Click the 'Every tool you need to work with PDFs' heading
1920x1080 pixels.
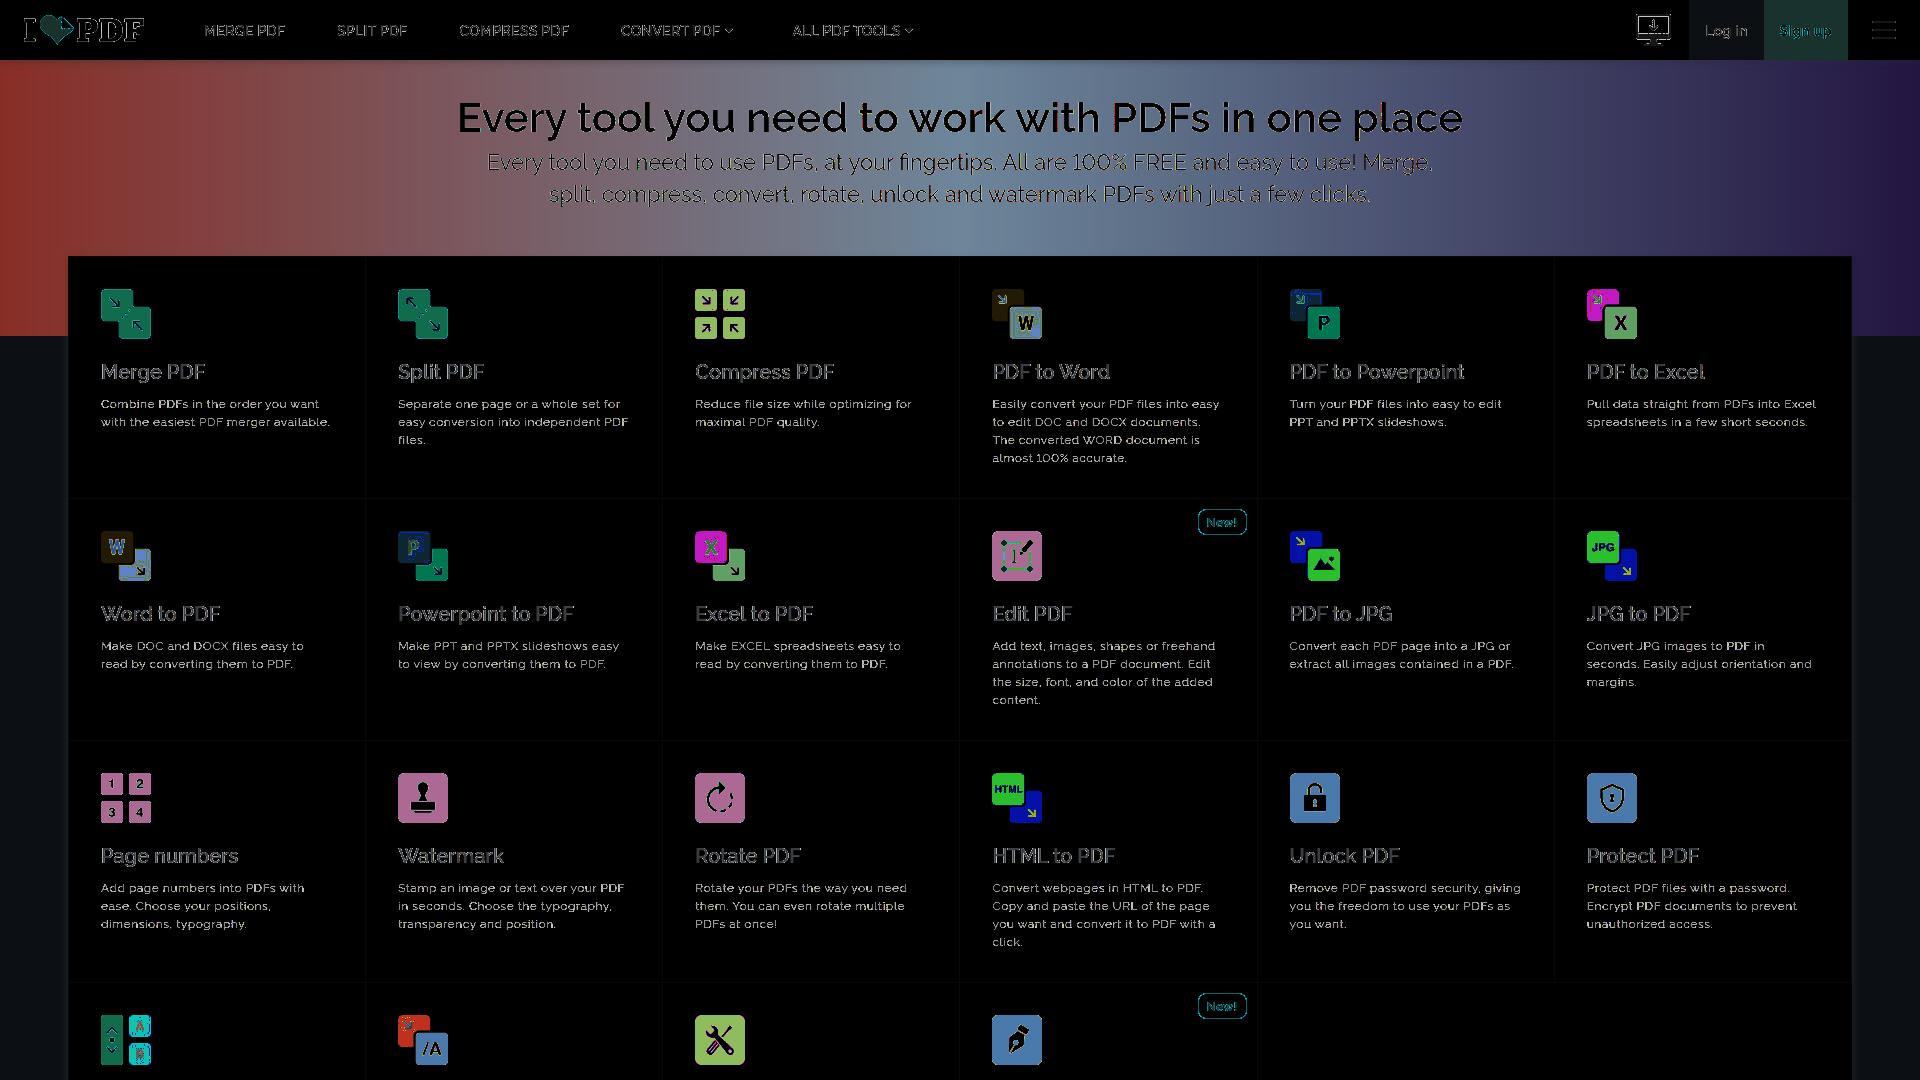click(960, 118)
